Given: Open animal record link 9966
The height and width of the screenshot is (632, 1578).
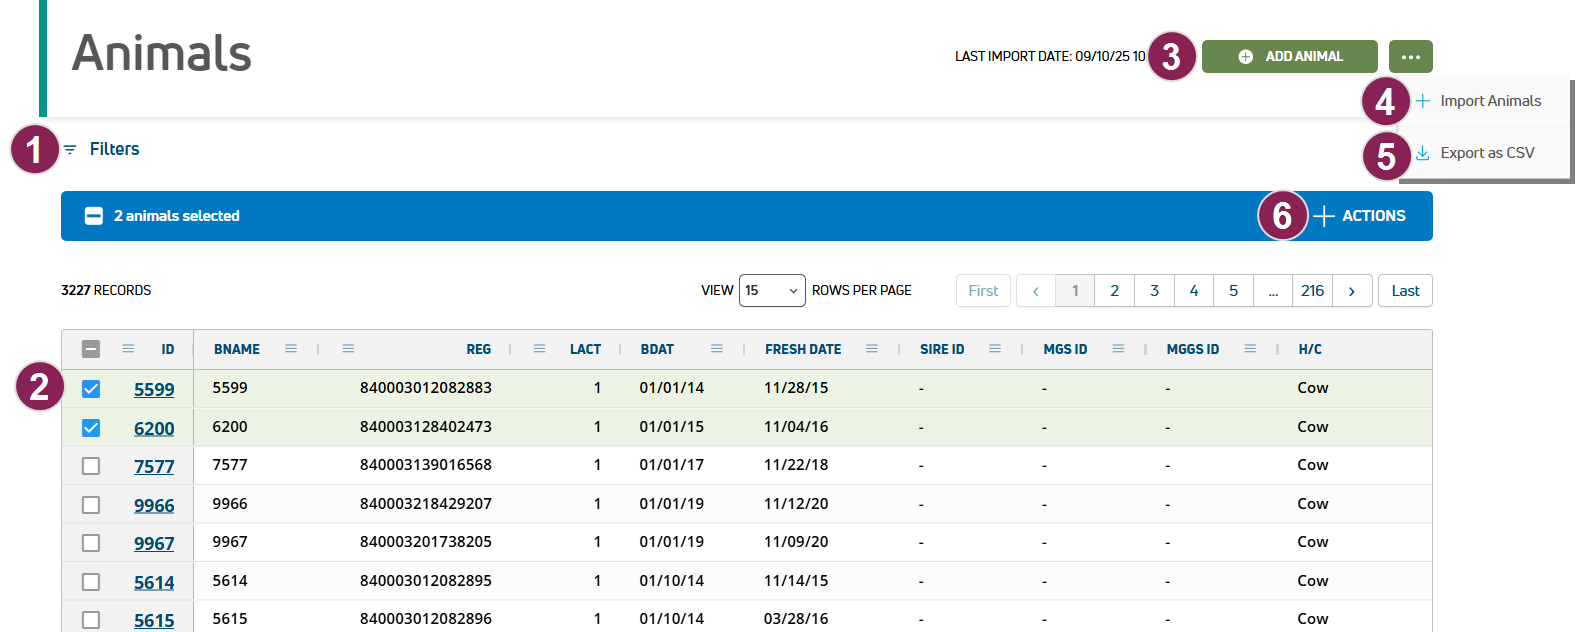Looking at the screenshot, I should click(x=154, y=505).
